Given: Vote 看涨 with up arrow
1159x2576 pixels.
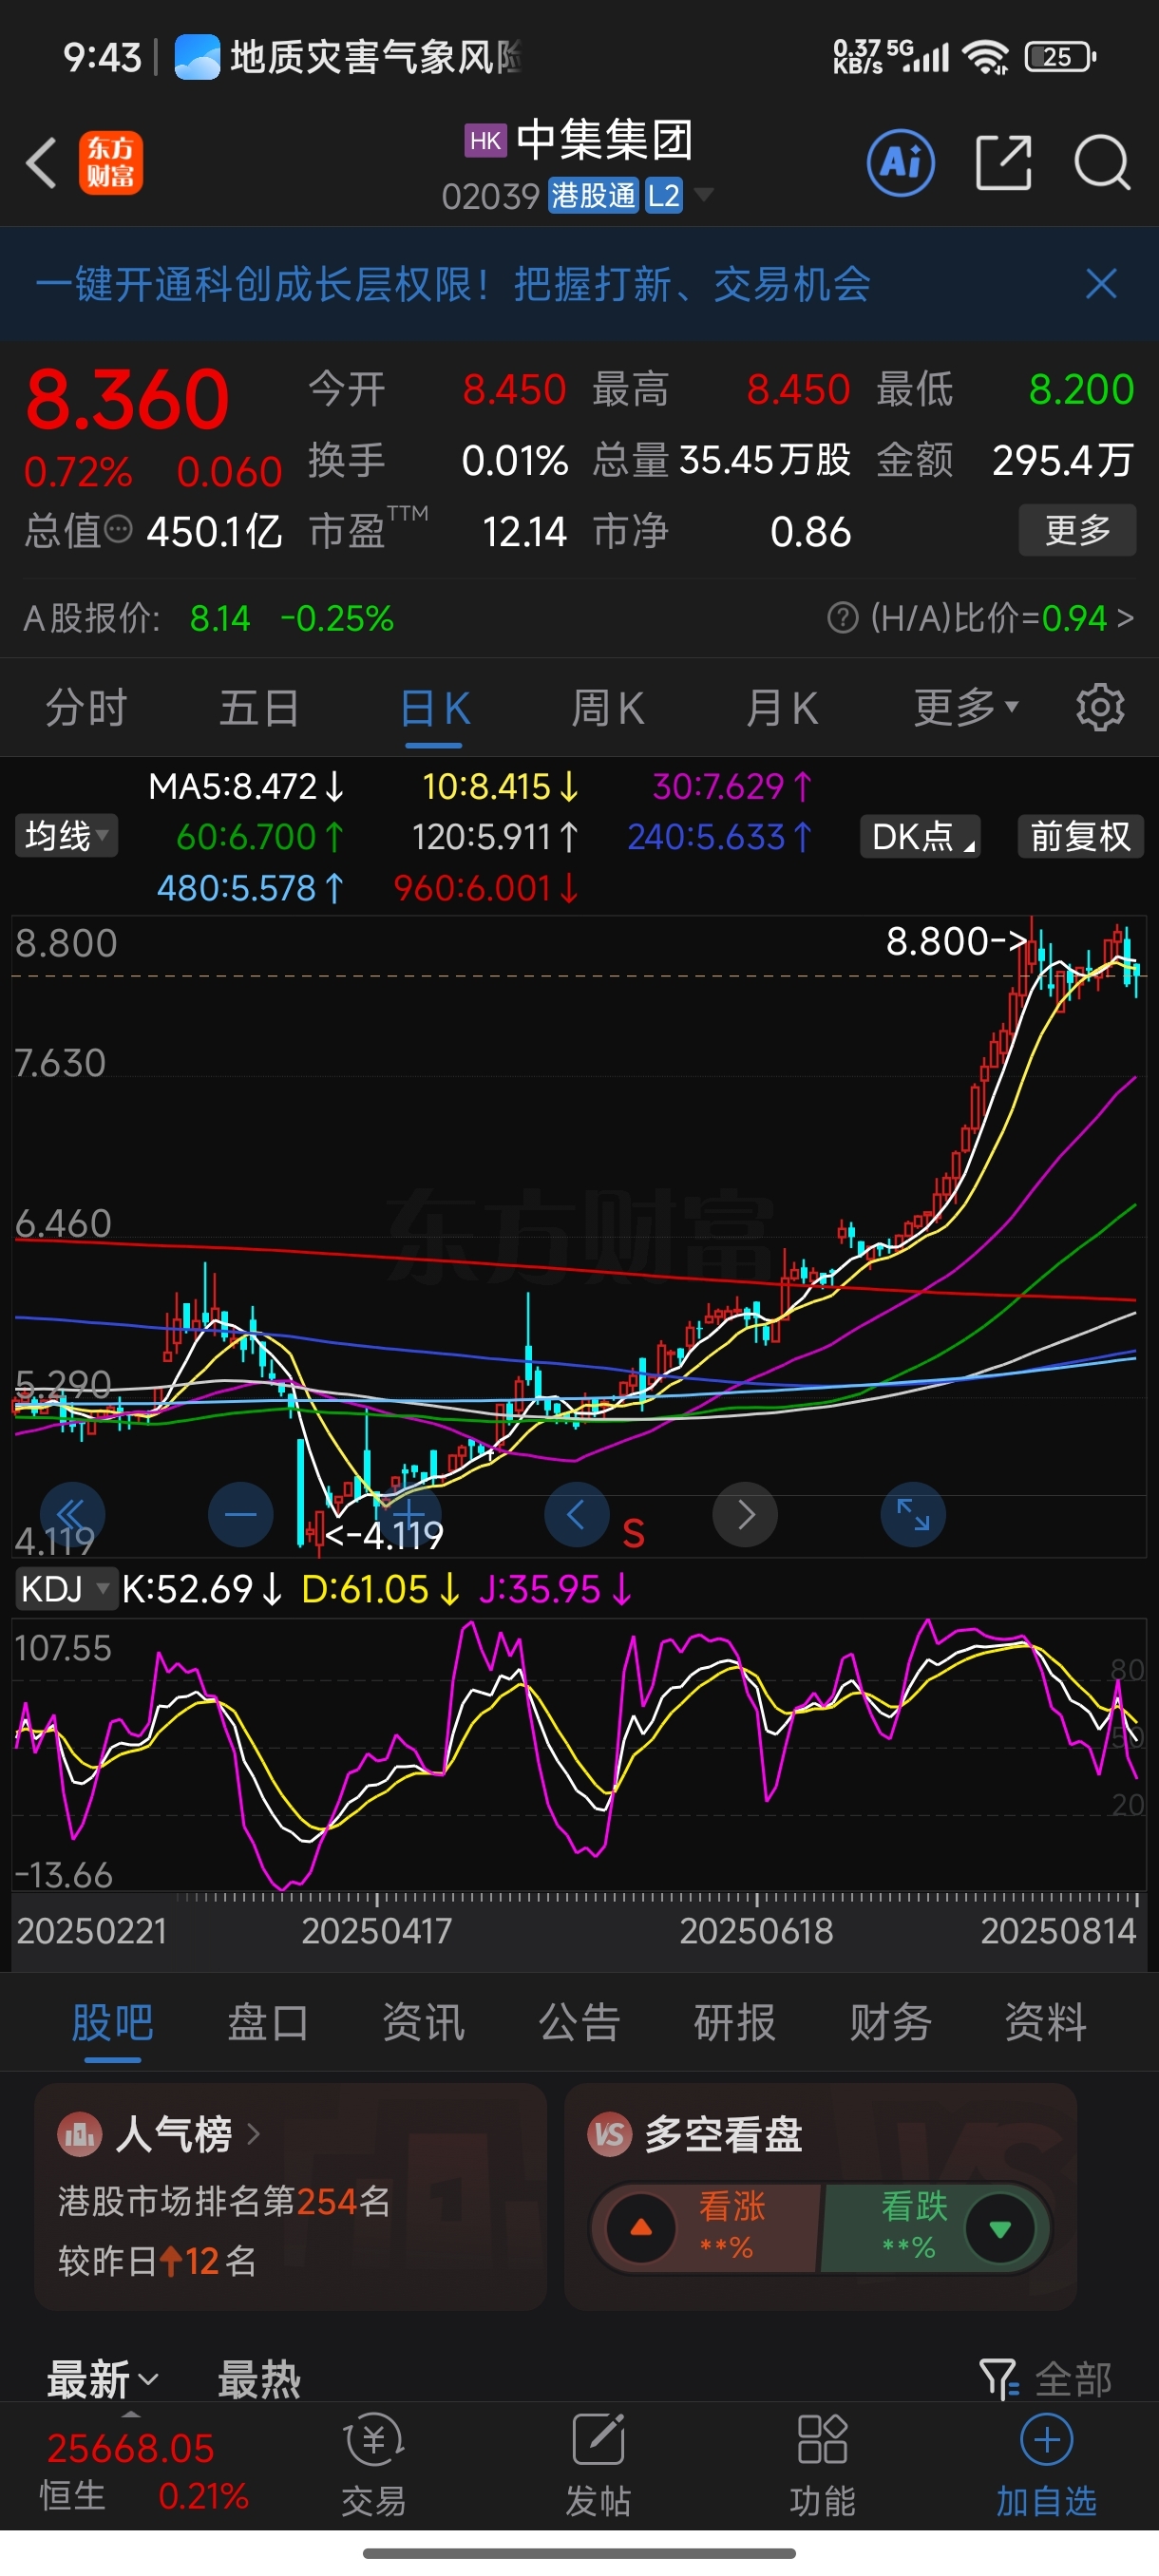Looking at the screenshot, I should (x=641, y=2227).
